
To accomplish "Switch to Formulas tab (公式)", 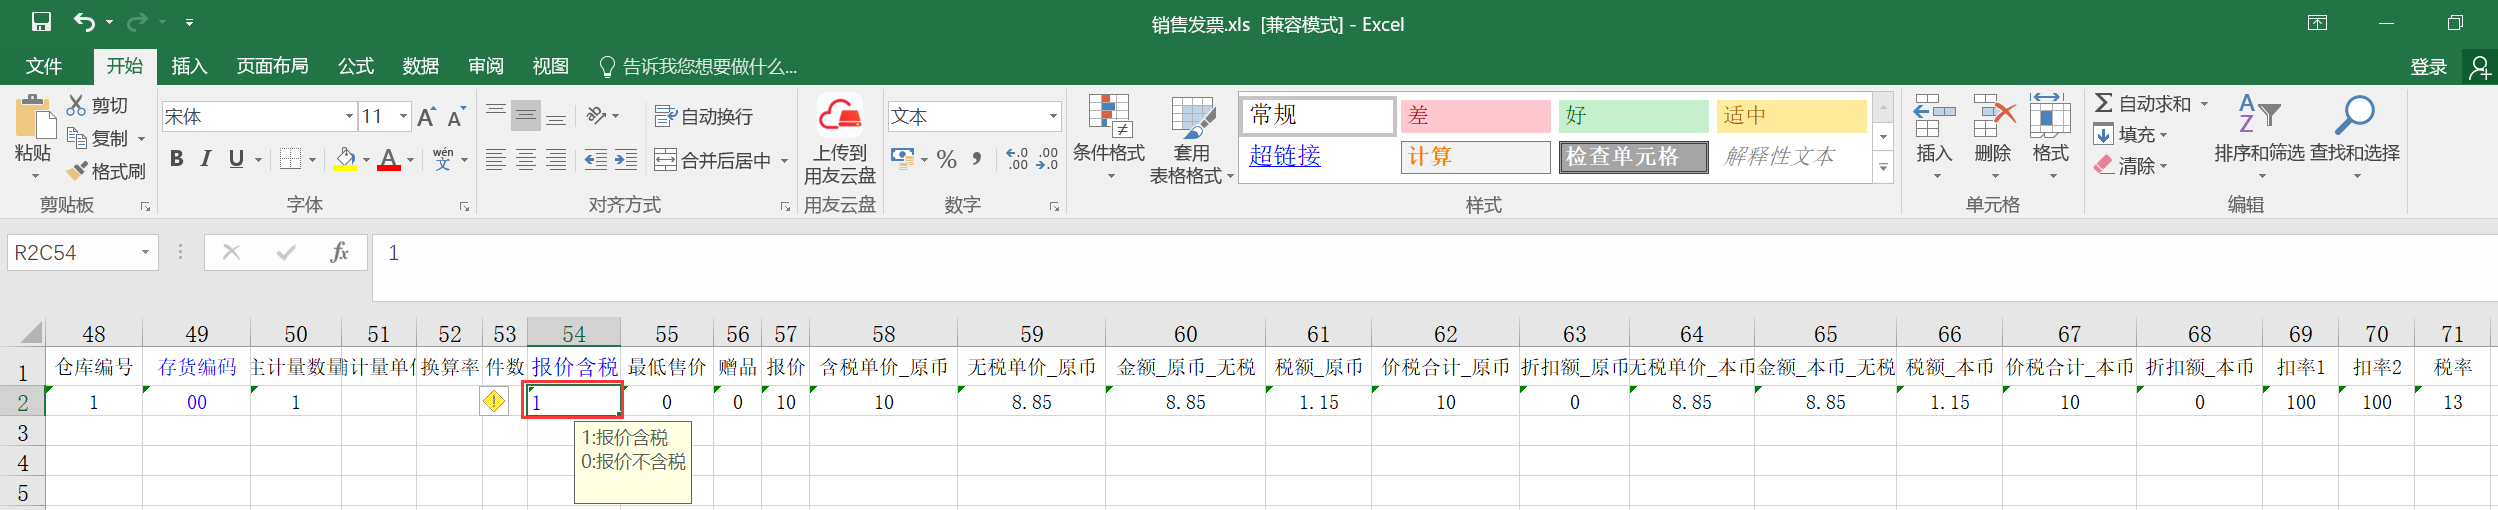I will 356,66.
